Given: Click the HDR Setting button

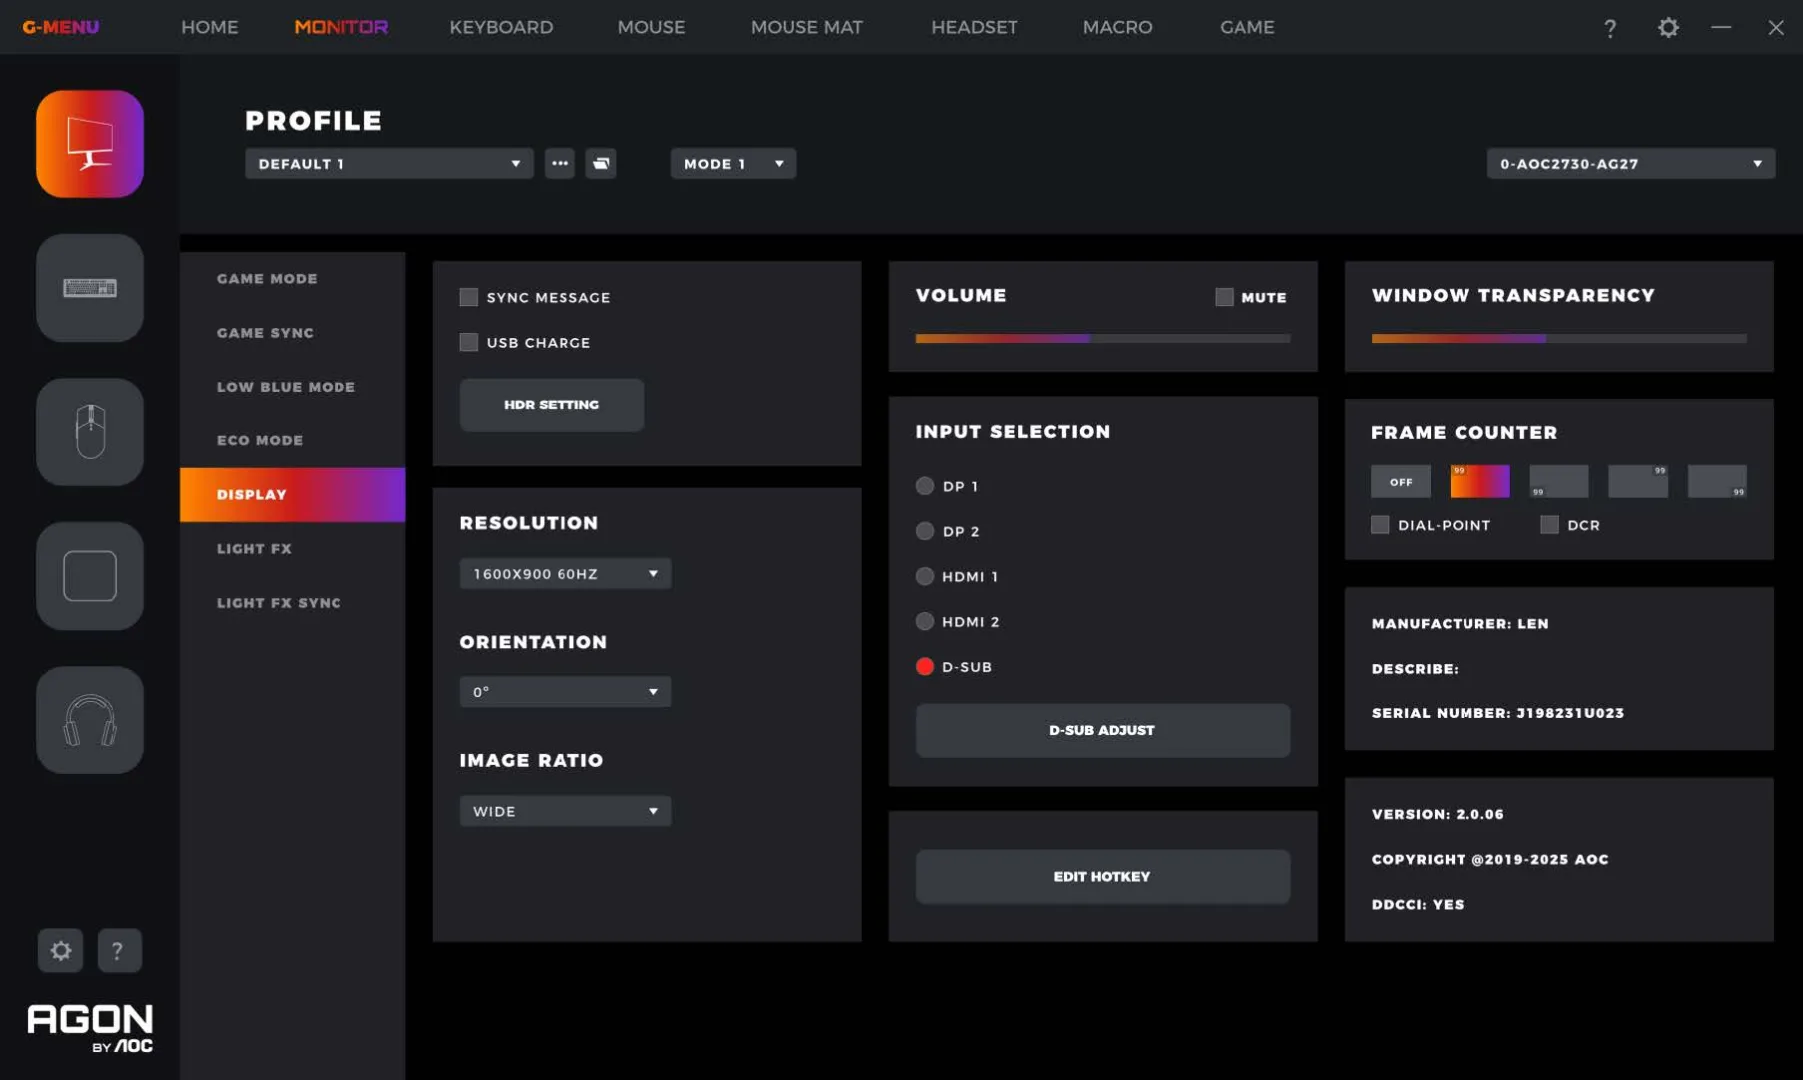Looking at the screenshot, I should pos(551,405).
